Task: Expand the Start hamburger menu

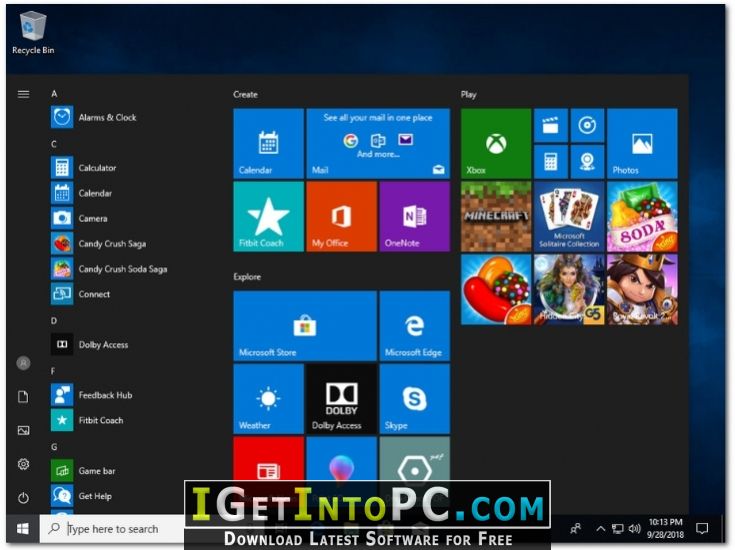Action: point(23,94)
